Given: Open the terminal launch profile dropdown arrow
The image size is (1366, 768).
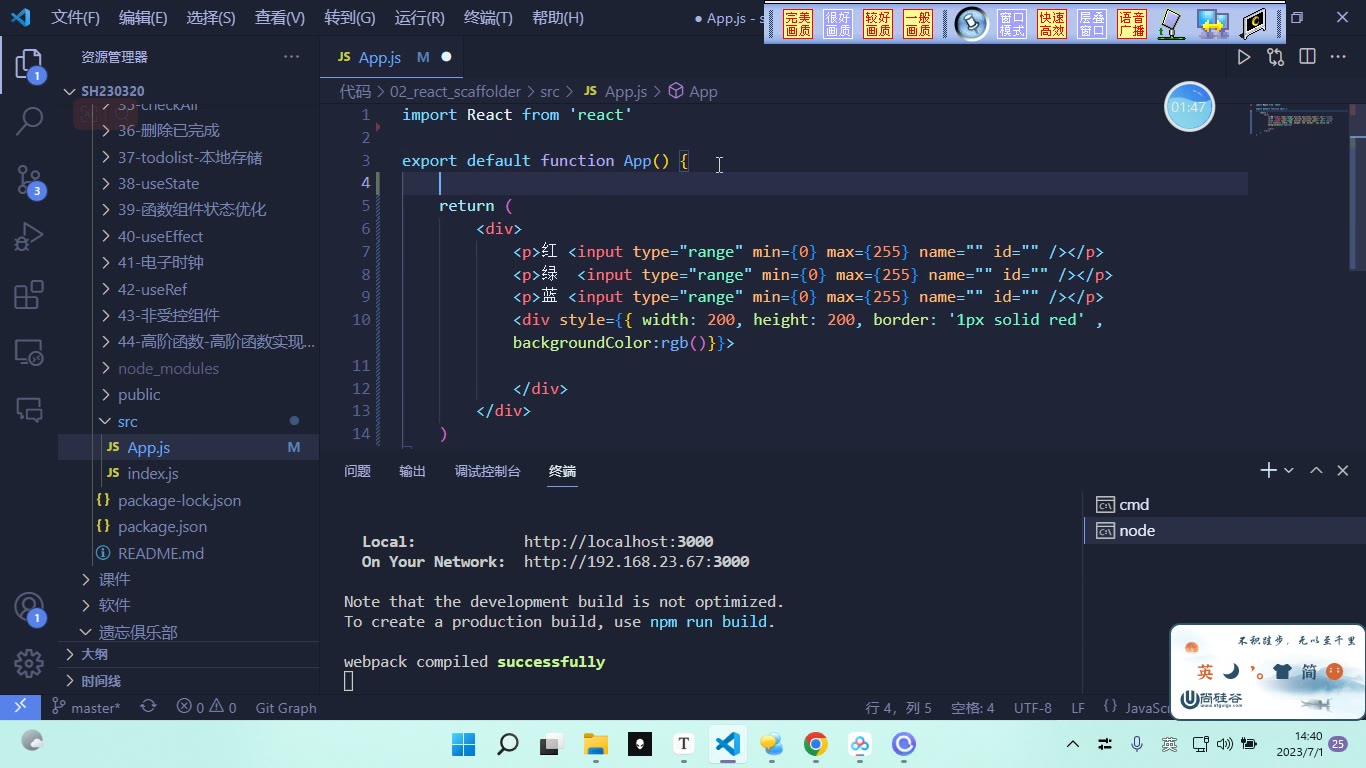Looking at the screenshot, I should pyautogui.click(x=1289, y=470).
